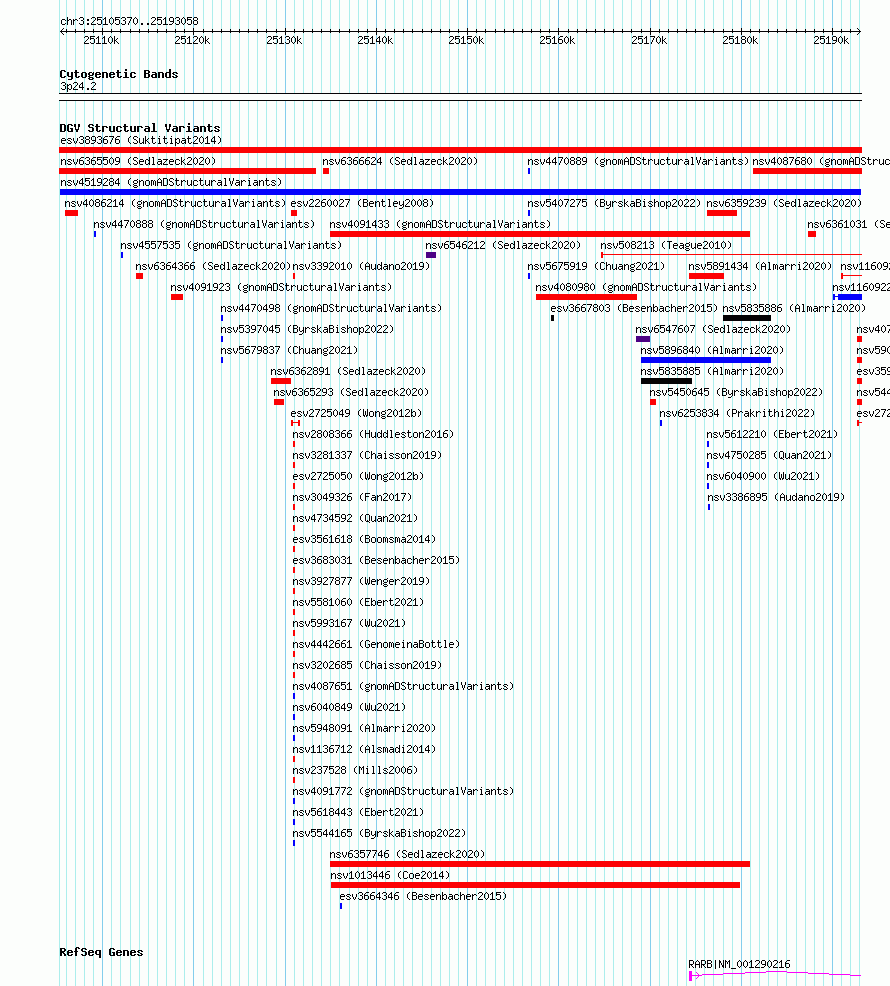Click the esv3893676 (Suktitipat2014) variant label
Screen dimensions: 890x986
click(x=141, y=140)
